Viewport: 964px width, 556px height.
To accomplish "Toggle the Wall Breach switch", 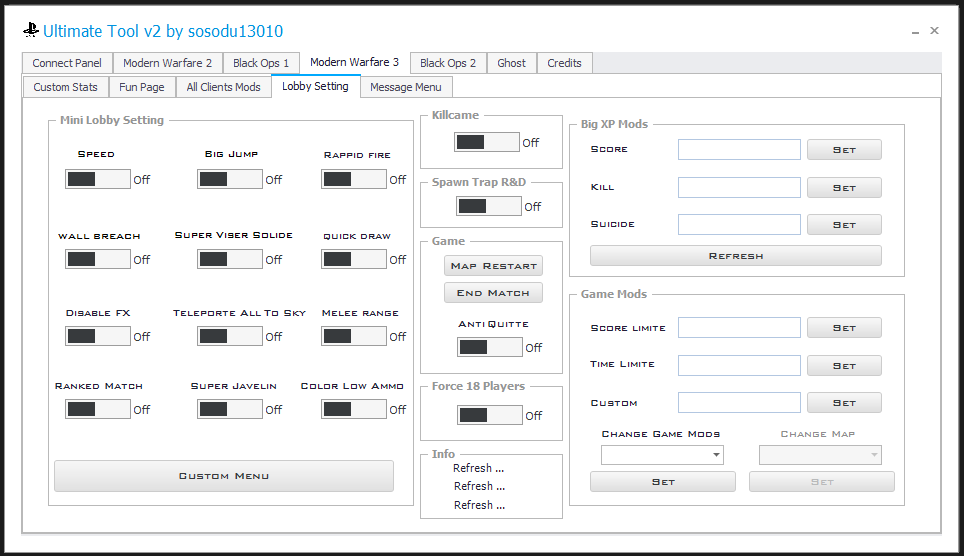I will point(98,259).
